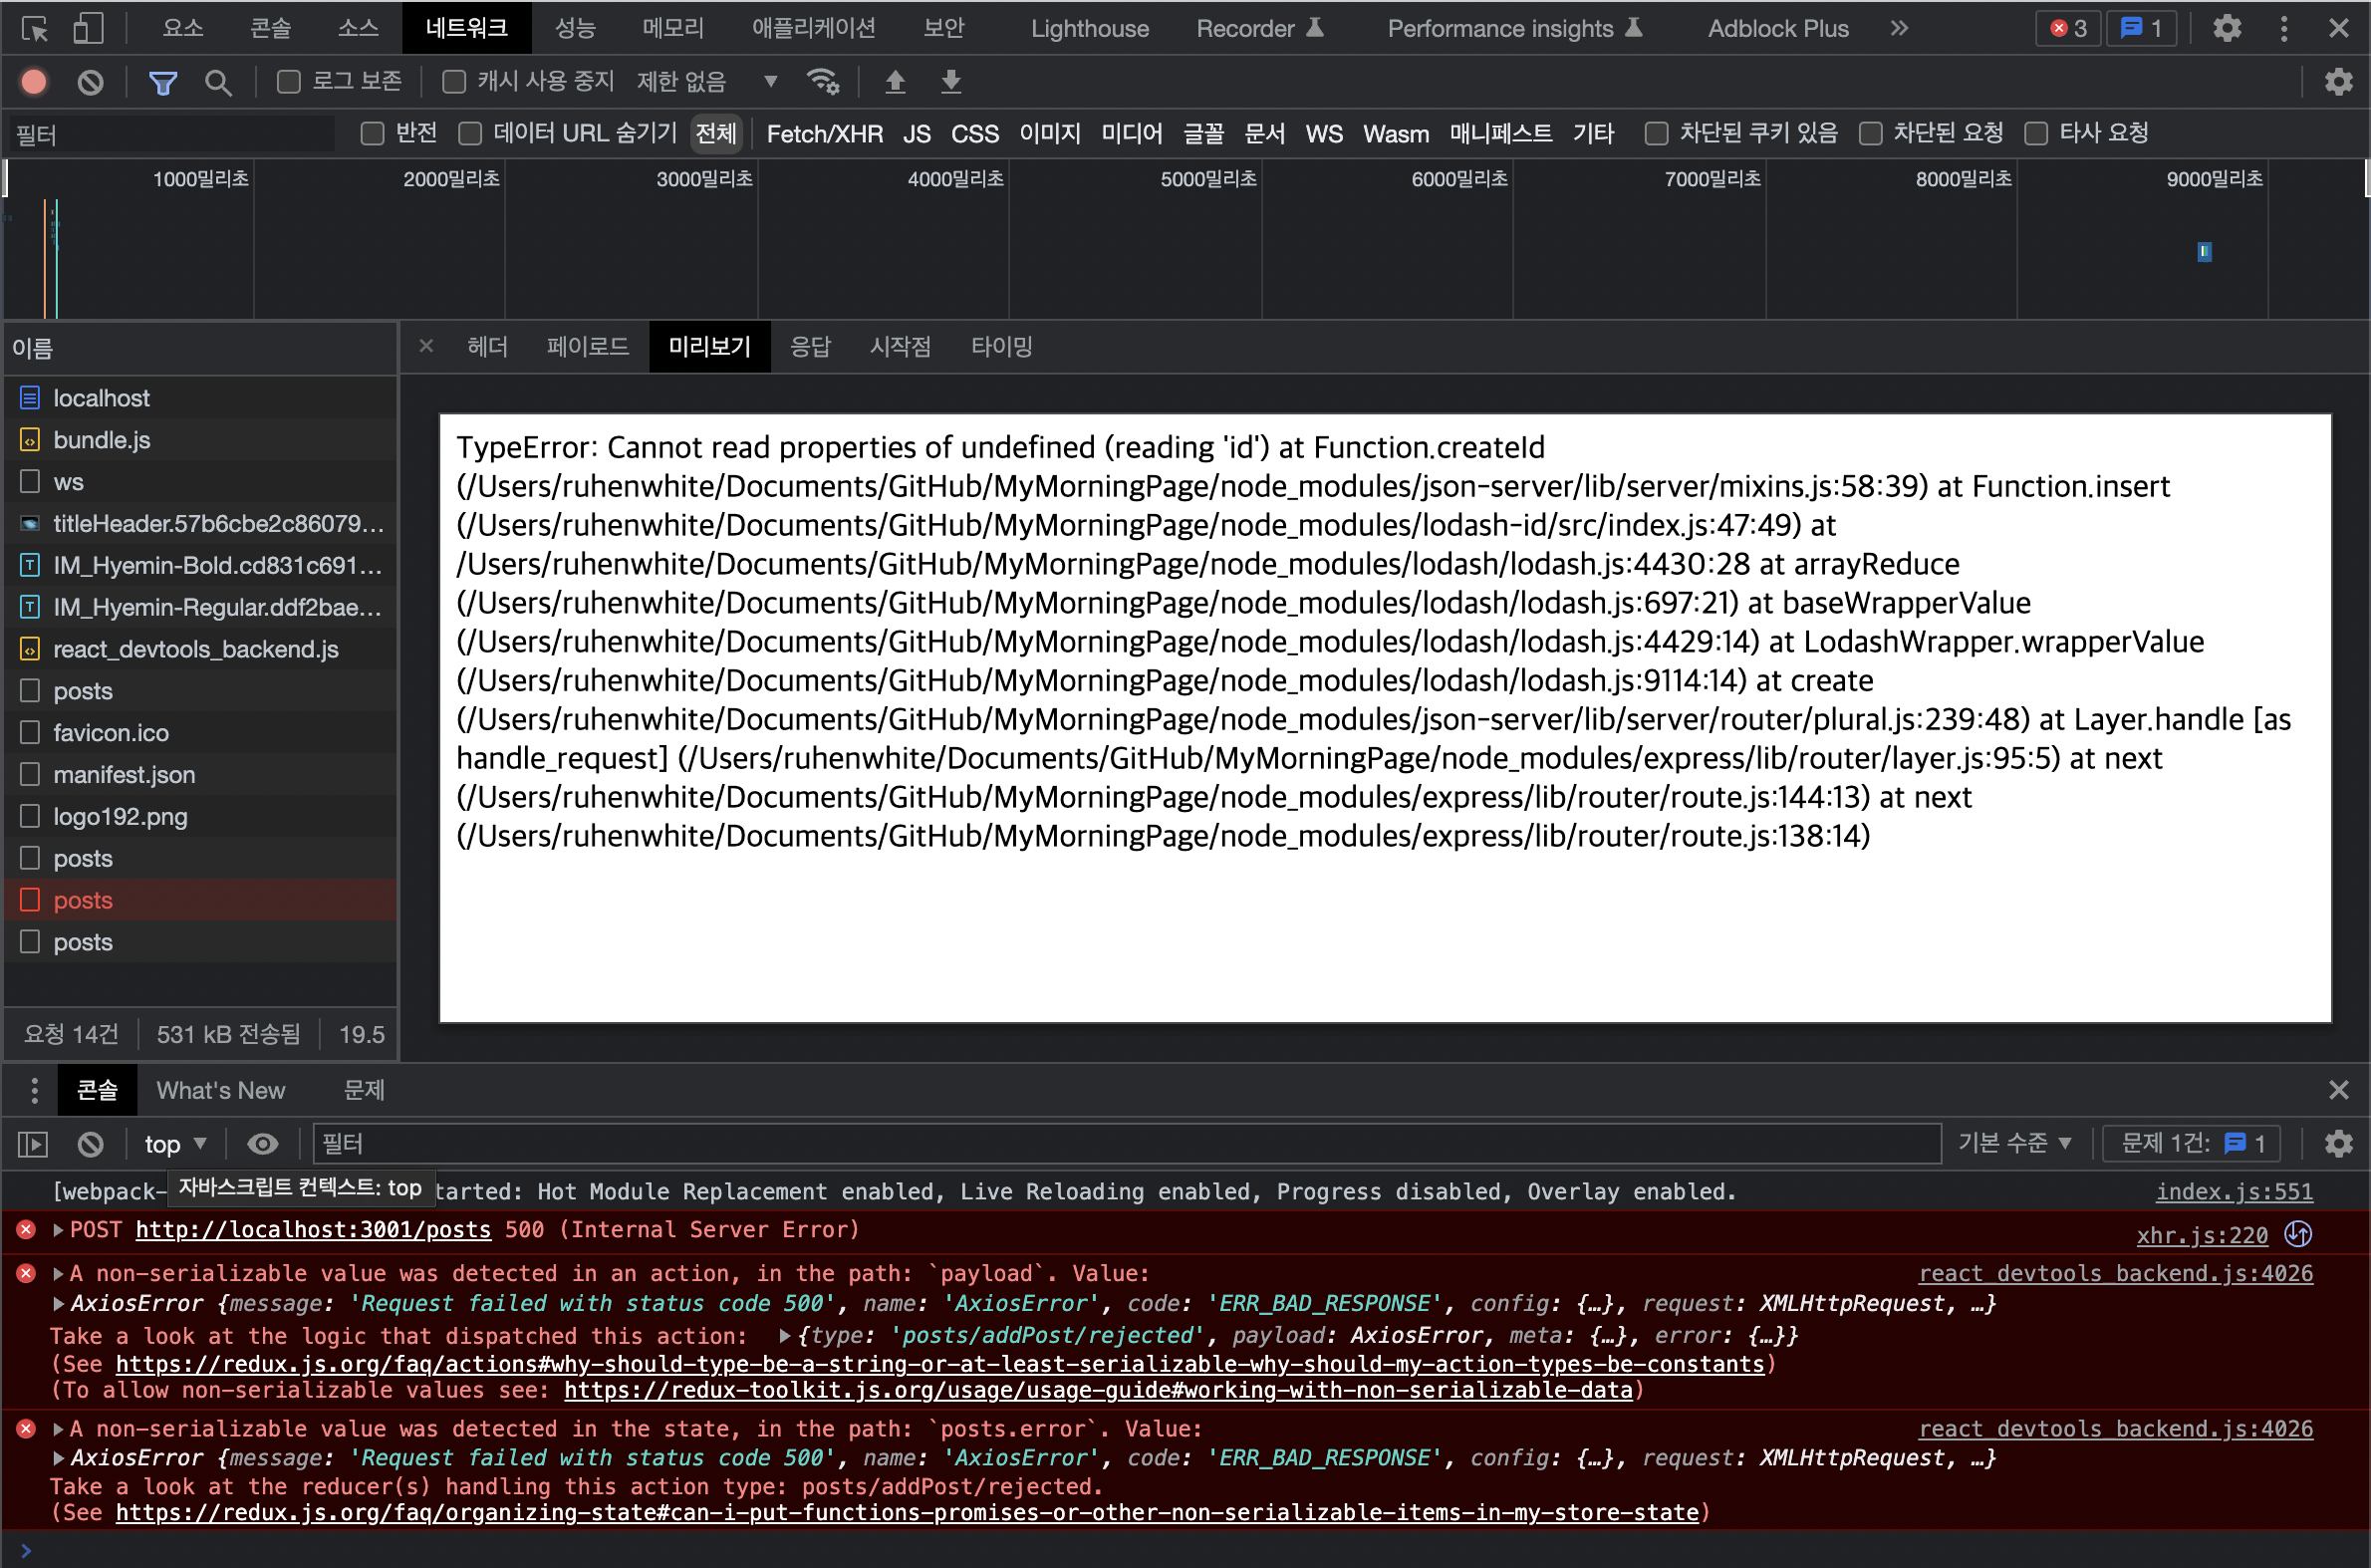The image size is (2371, 1568).
Task: Stop network recording with red button
Action: pyautogui.click(x=34, y=82)
